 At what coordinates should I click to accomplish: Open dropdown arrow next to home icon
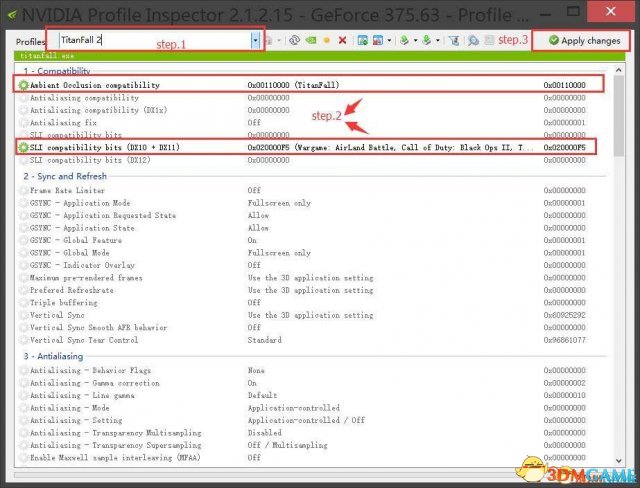(279, 40)
